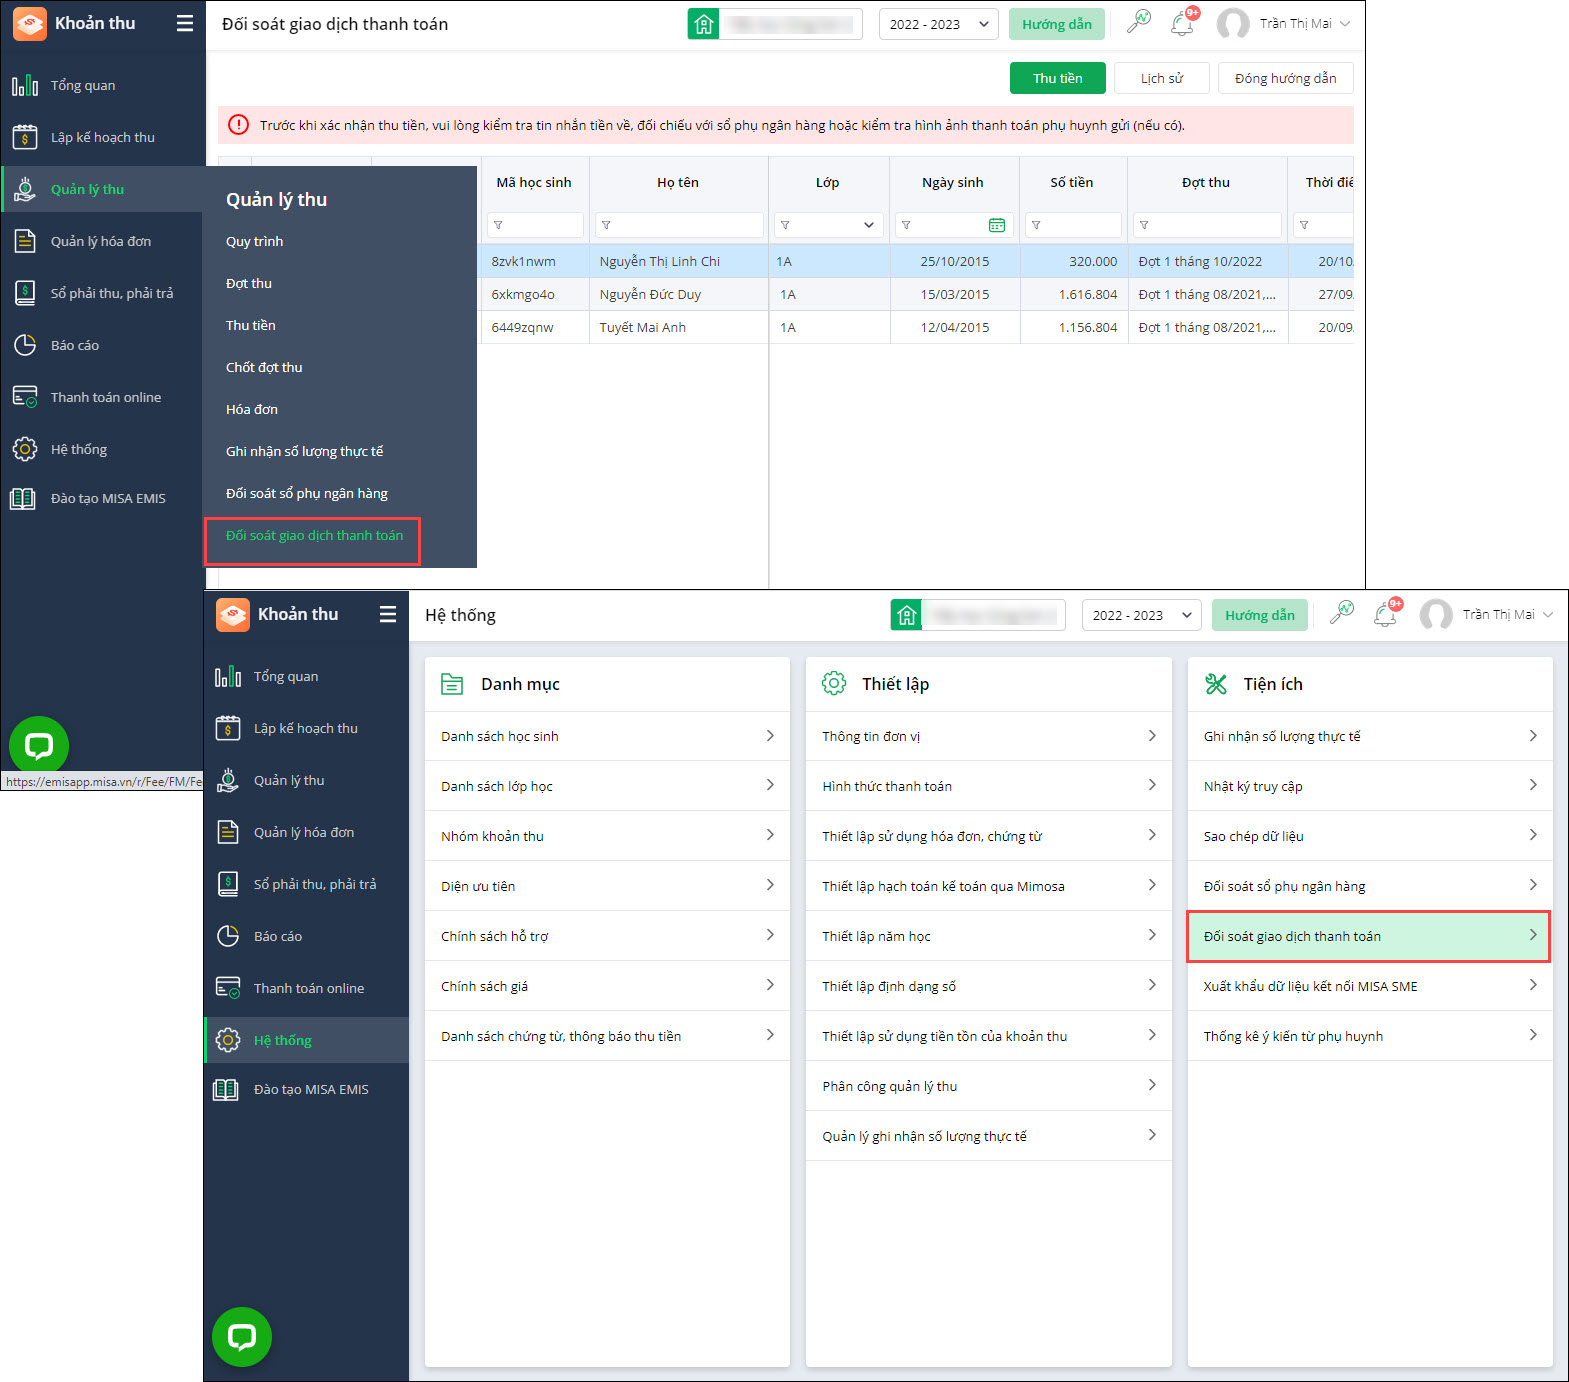This screenshot has width=1569, height=1382.
Task: Click the Mã học sinh filter input field
Action: click(x=535, y=225)
